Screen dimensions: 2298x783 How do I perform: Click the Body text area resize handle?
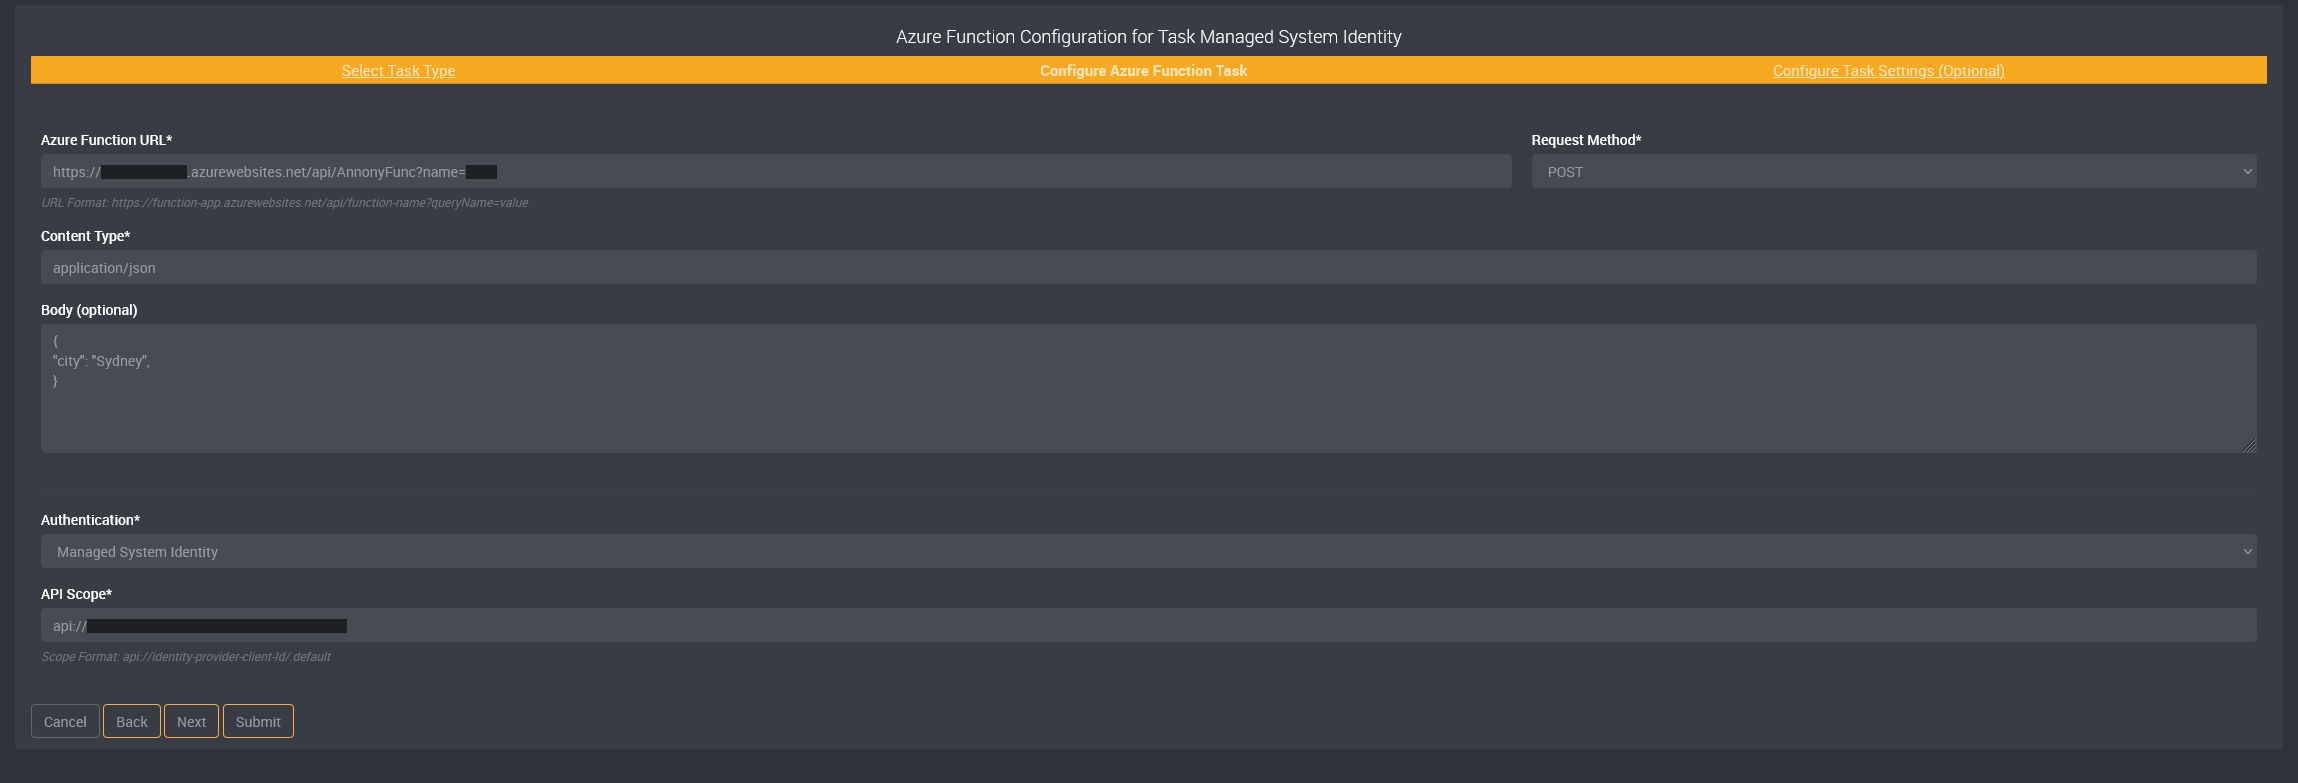point(2249,445)
